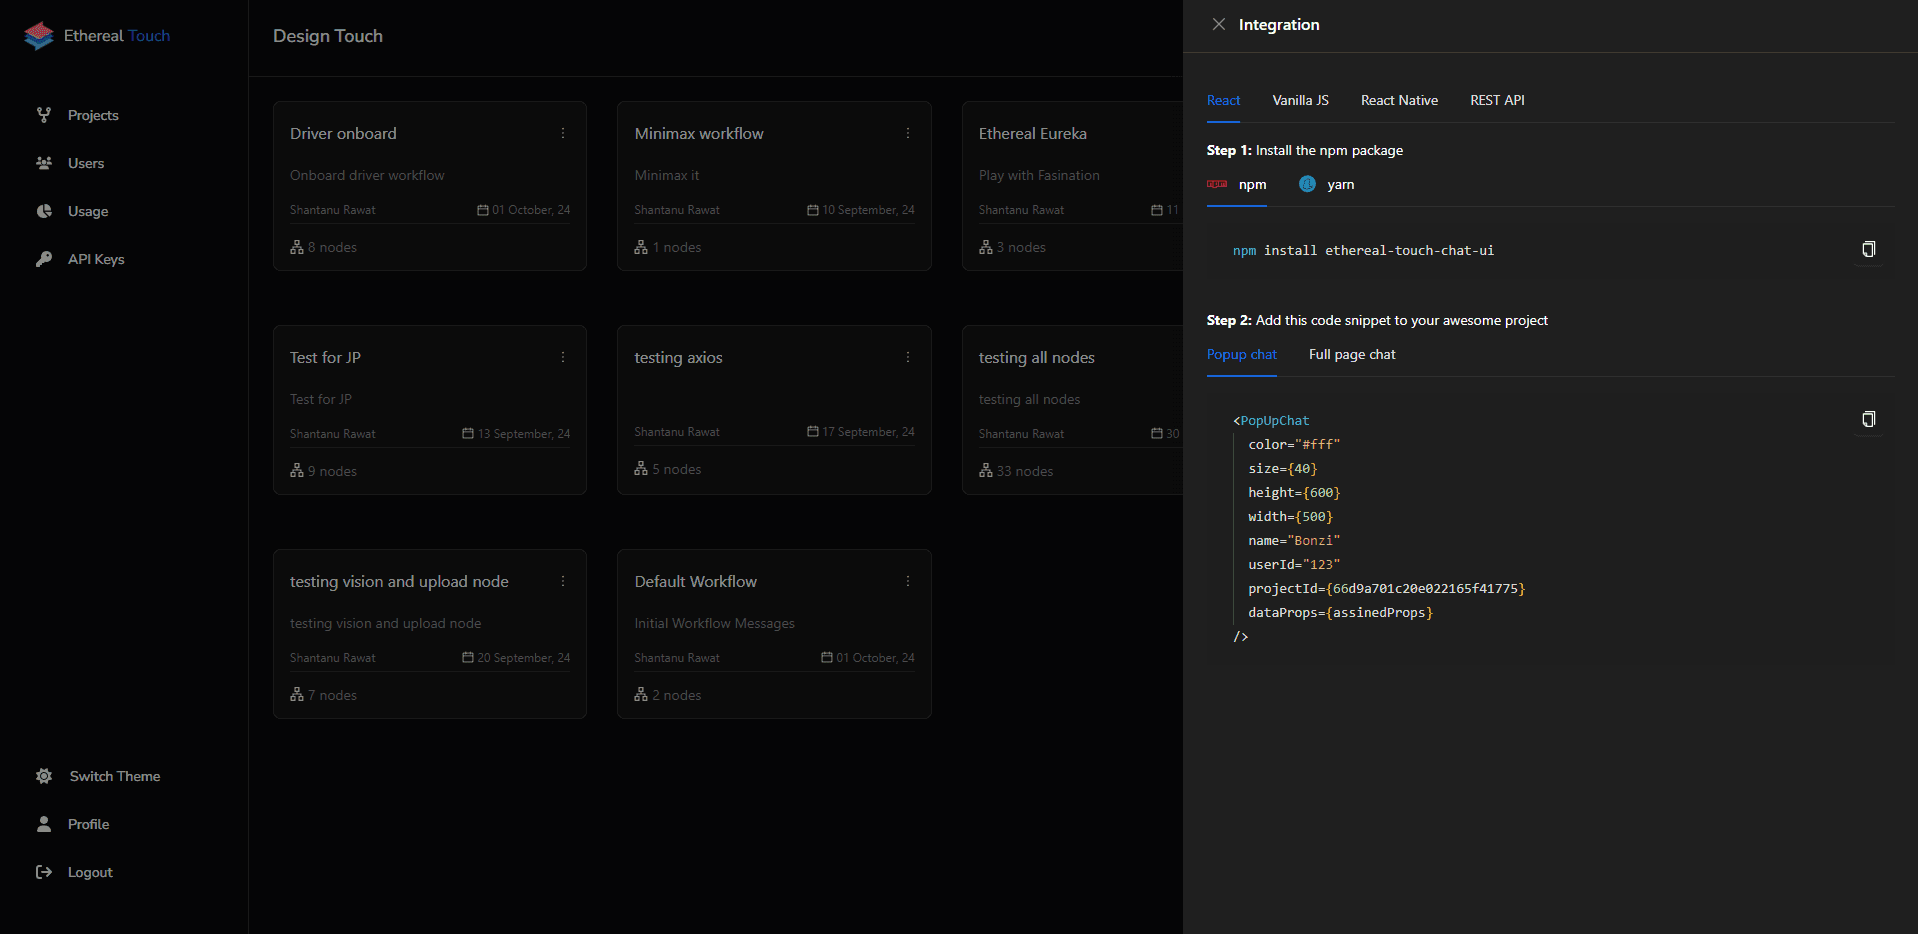
Task: Click the Play with Fasination description
Action: click(x=1039, y=175)
